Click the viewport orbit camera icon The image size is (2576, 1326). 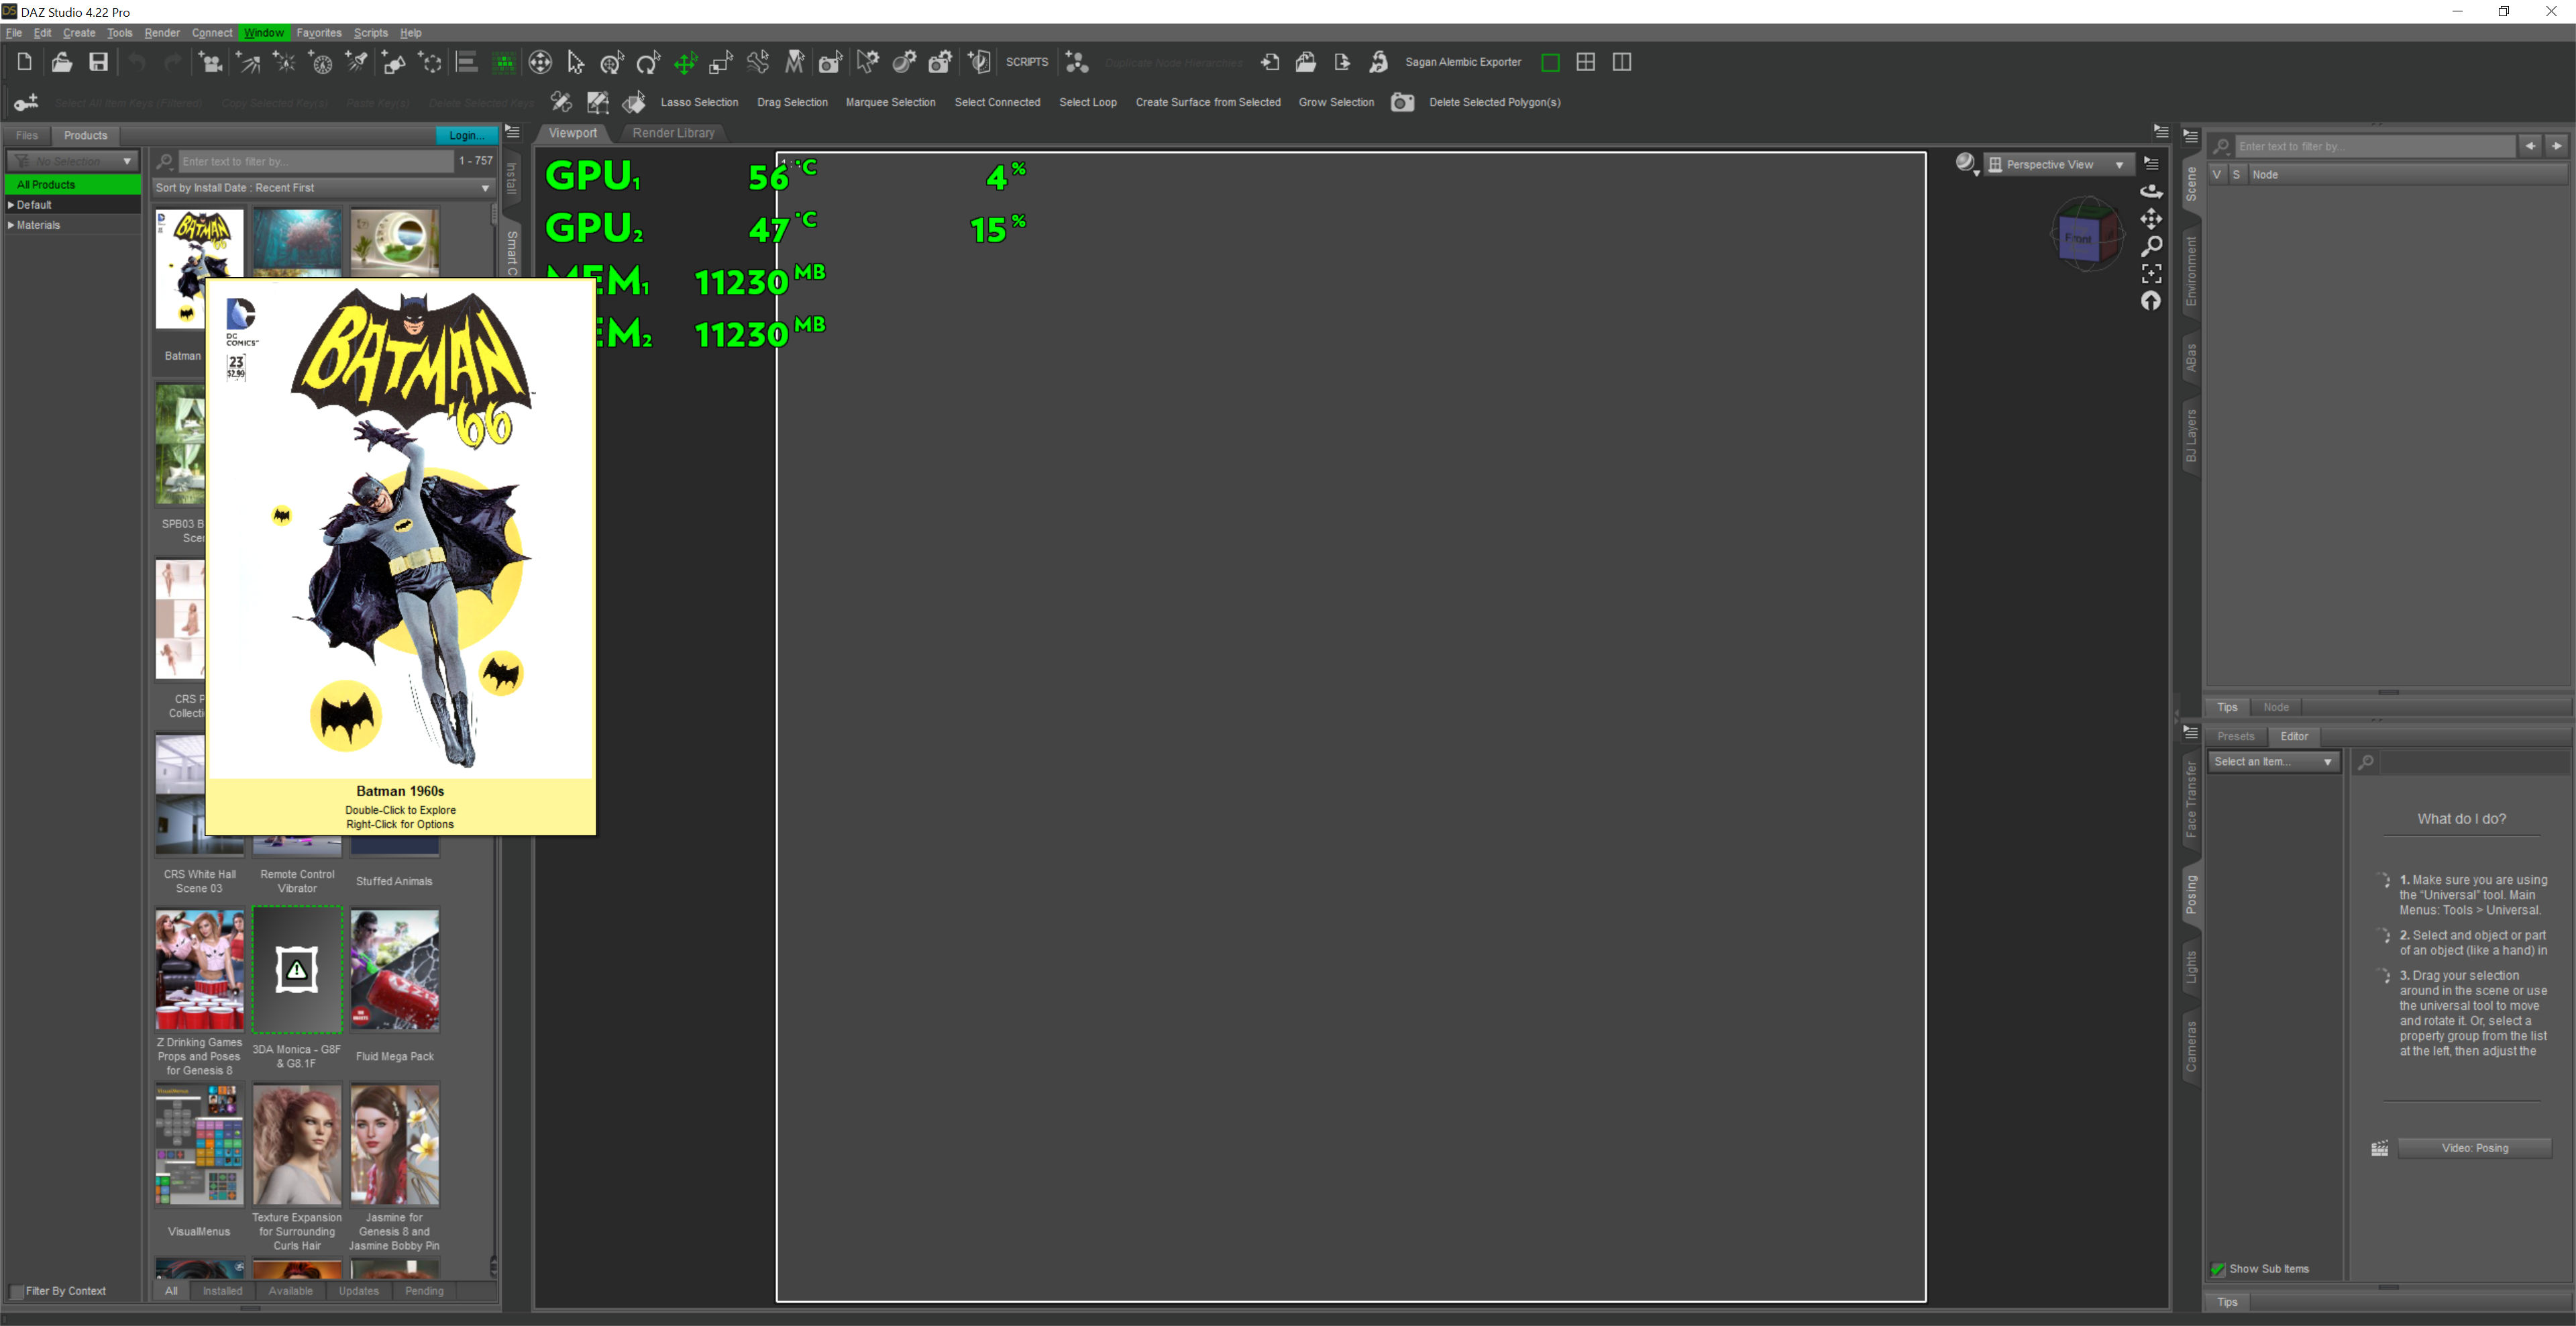2151,191
